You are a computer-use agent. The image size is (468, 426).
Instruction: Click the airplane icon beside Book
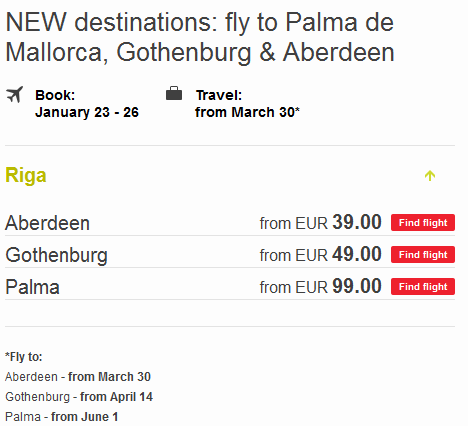[15, 95]
